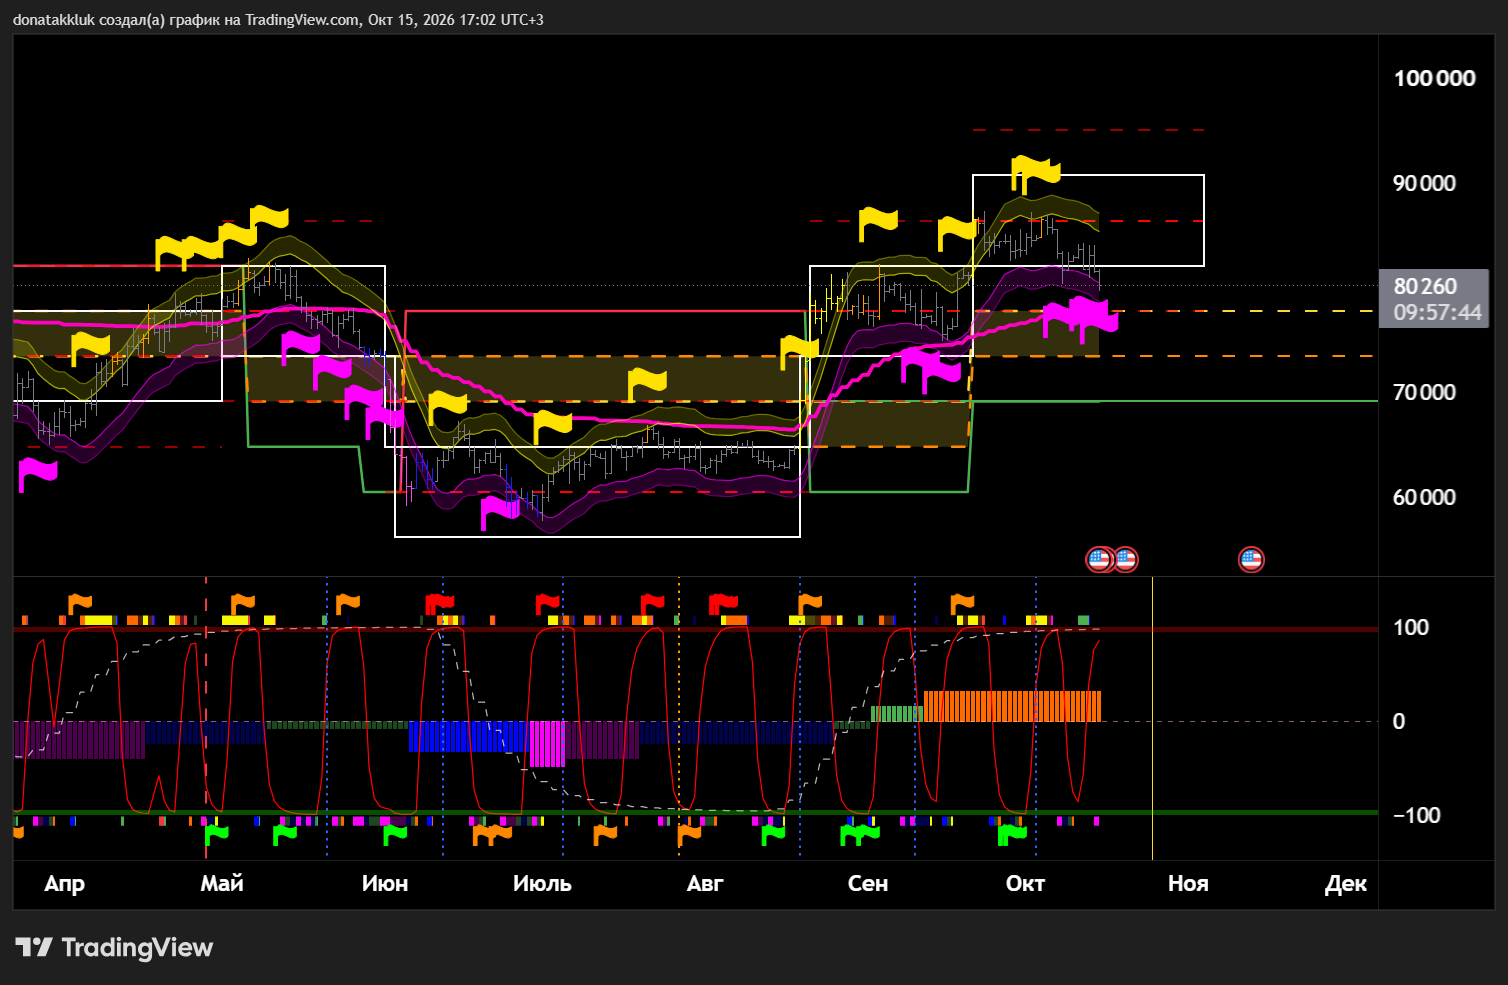The height and width of the screenshot is (985, 1508).
Task: Click the 100 000 price scale label
Action: [1434, 79]
